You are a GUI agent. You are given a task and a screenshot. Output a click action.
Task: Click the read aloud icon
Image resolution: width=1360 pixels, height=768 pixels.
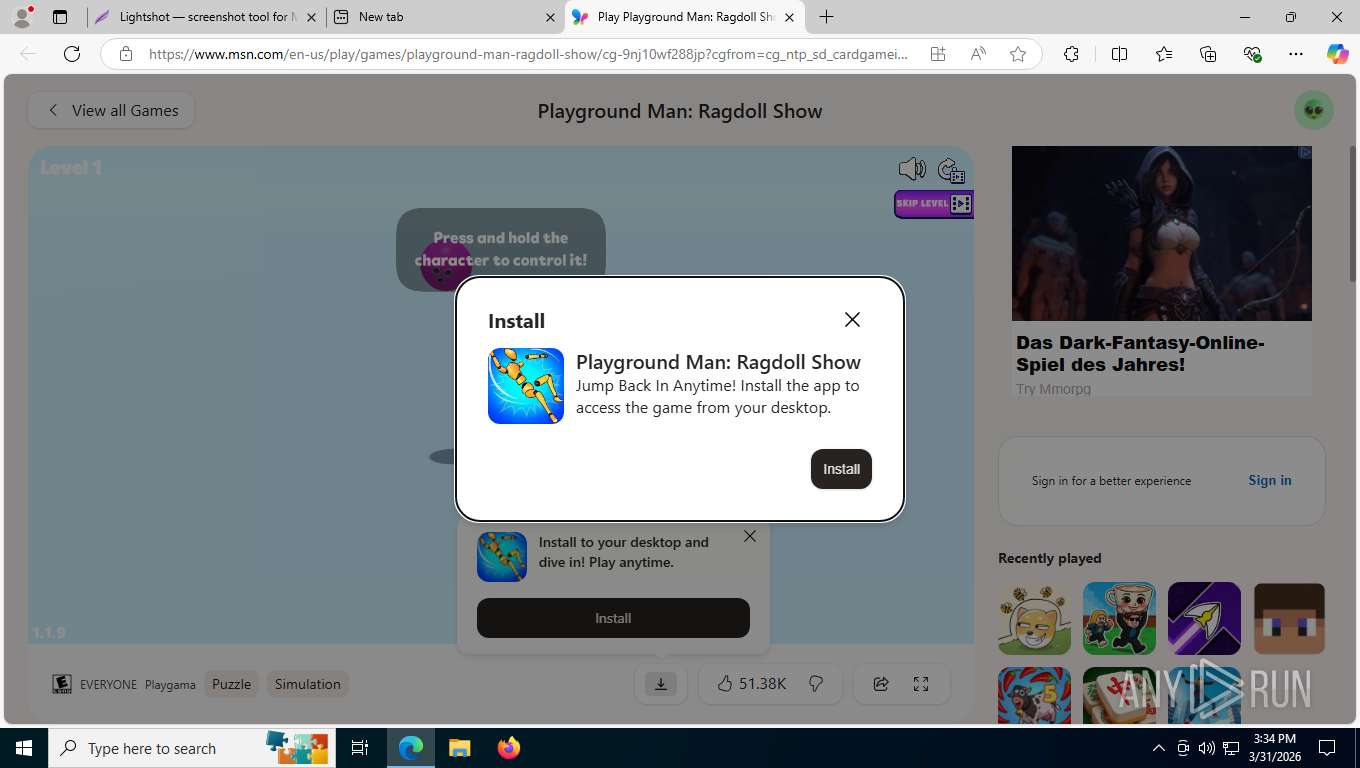pos(978,54)
